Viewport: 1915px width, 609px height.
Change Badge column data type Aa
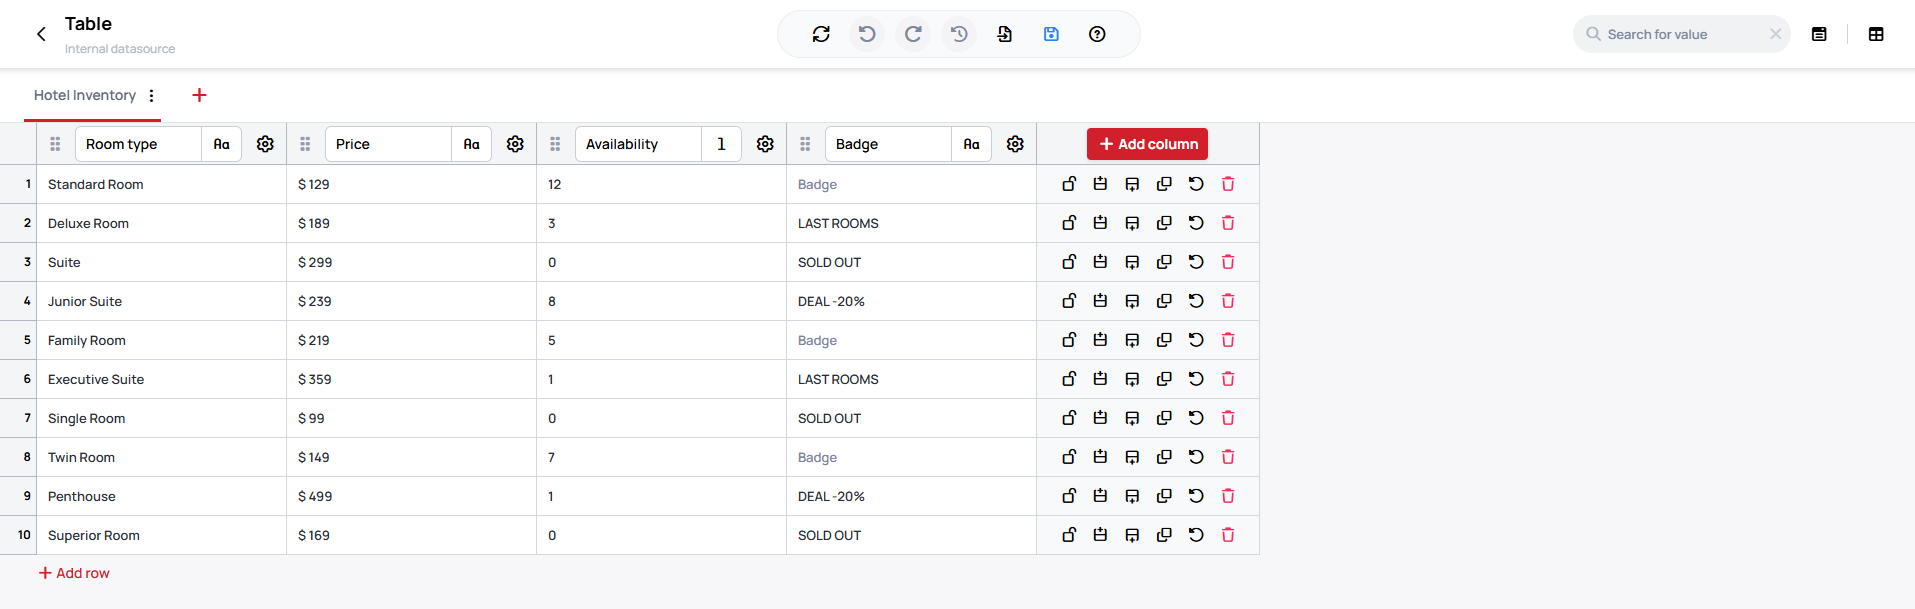tap(972, 144)
